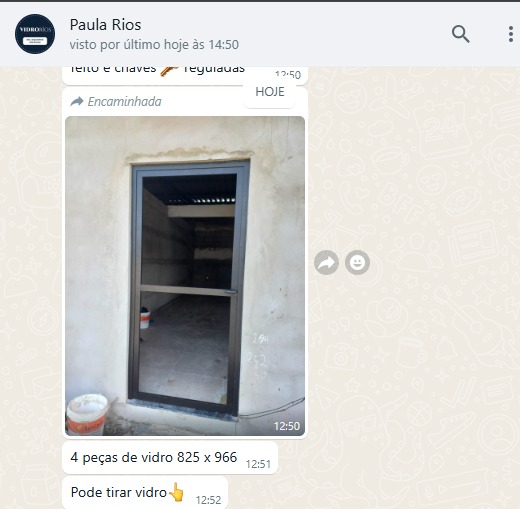
Task: Click the forwarded arrow icon beside Encaminhada
Action: [x=77, y=101]
